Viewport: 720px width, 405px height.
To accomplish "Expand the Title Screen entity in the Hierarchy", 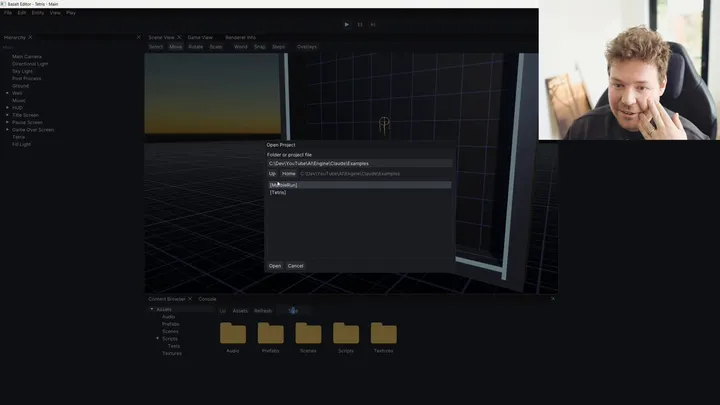I will [x=7, y=115].
